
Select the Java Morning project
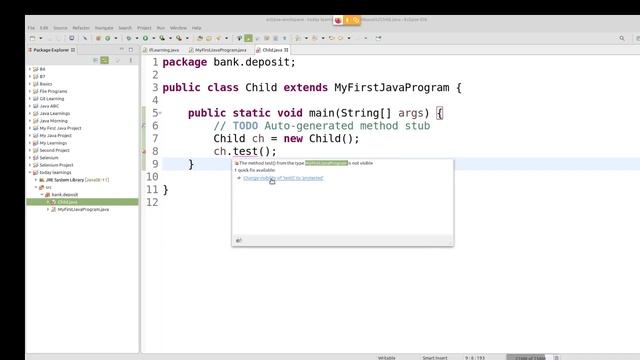[x=53, y=120]
